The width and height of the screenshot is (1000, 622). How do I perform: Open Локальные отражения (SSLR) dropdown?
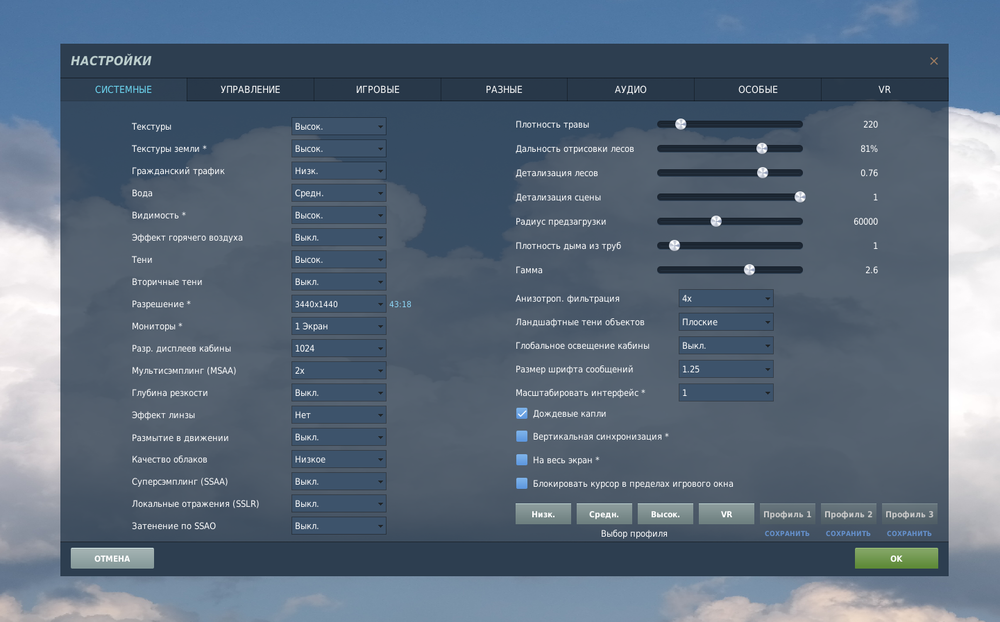point(339,504)
